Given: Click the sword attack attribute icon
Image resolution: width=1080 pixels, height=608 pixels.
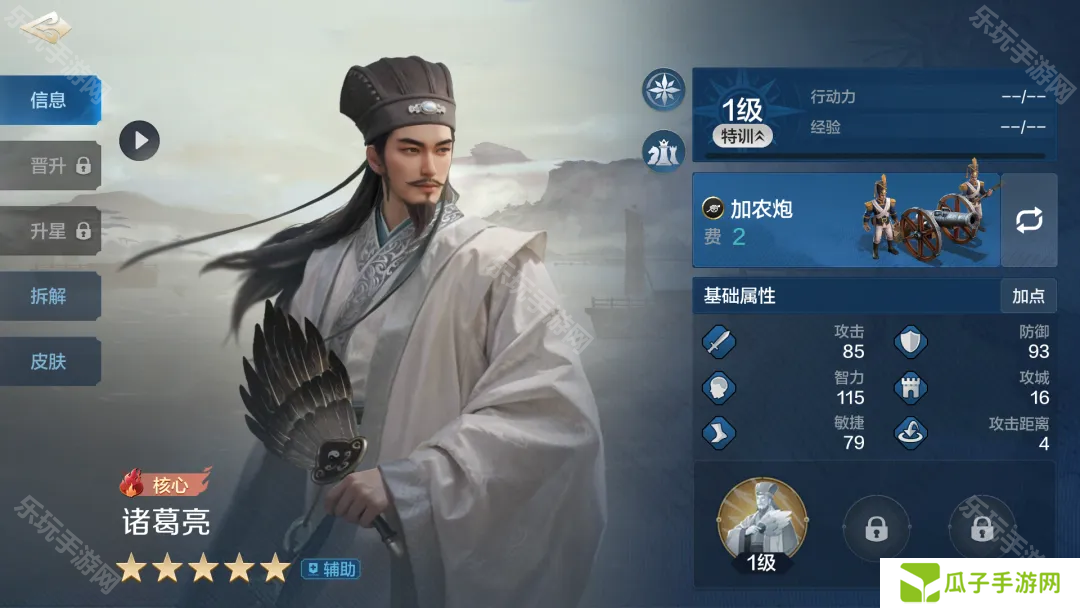Looking at the screenshot, I should pyautogui.click(x=718, y=342).
